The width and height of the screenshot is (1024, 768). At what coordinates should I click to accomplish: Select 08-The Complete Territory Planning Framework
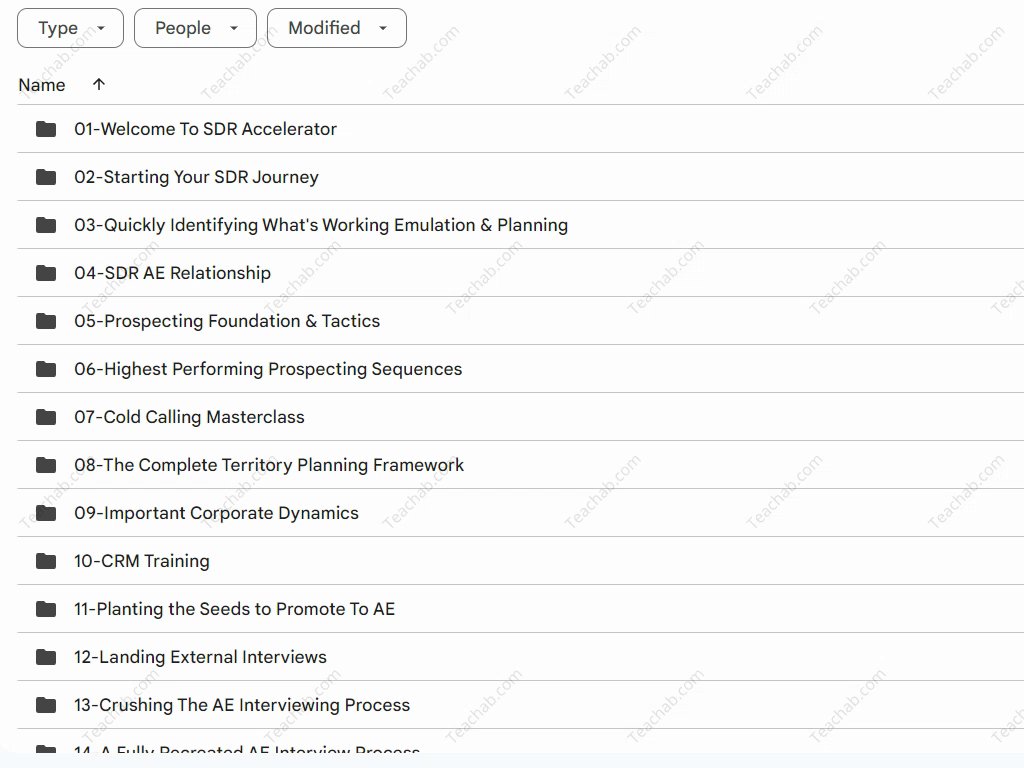click(x=269, y=465)
